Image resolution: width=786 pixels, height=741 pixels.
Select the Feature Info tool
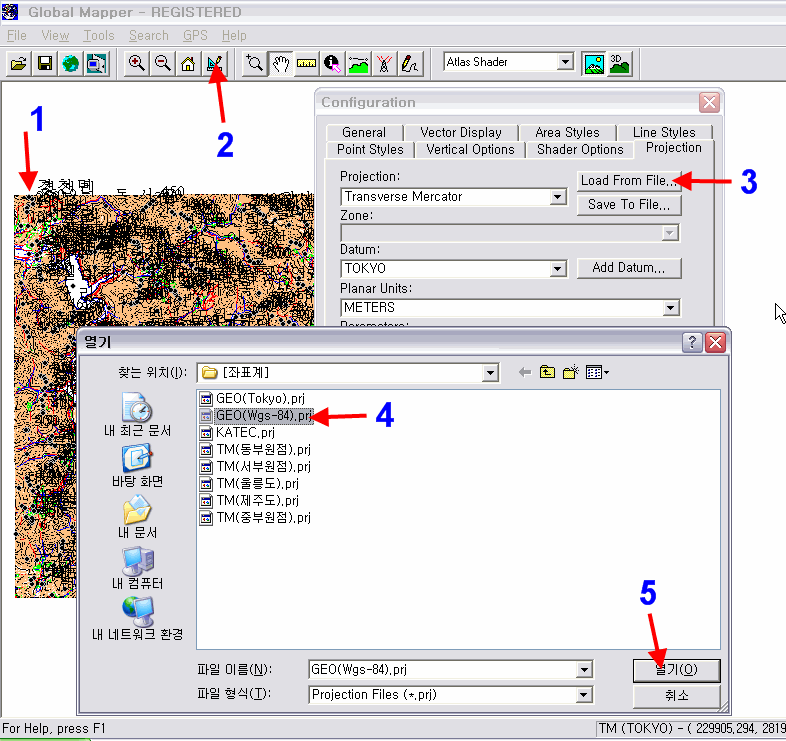tap(332, 64)
